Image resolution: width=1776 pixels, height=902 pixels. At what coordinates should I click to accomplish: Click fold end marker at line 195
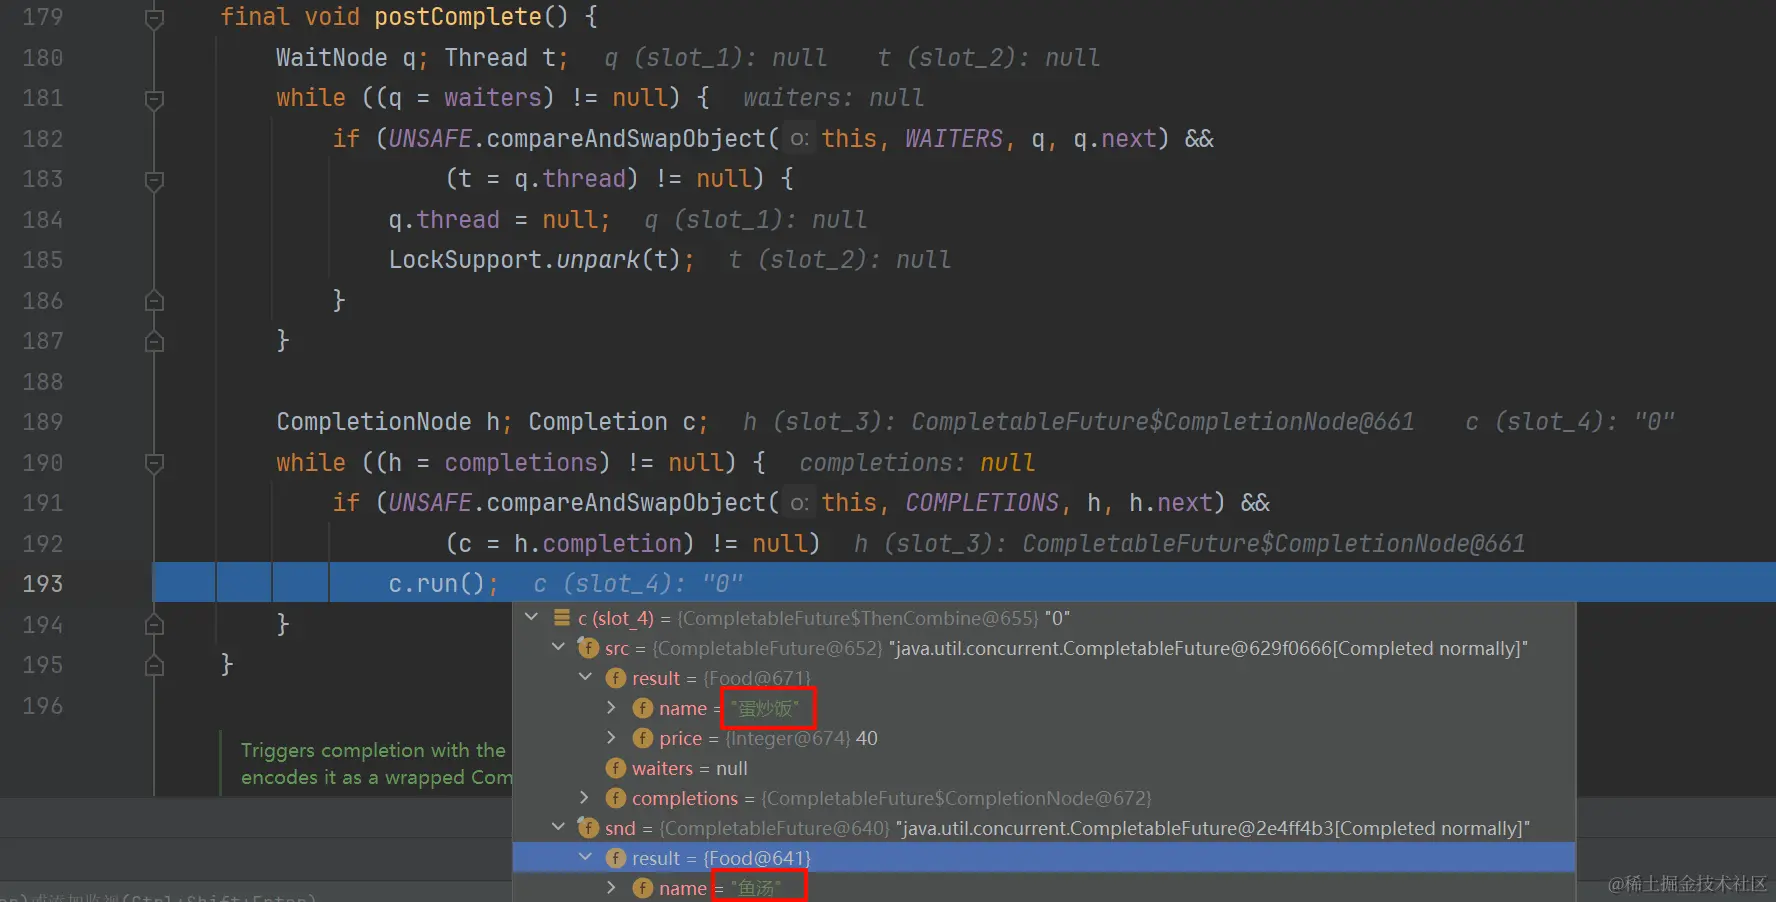tap(154, 665)
